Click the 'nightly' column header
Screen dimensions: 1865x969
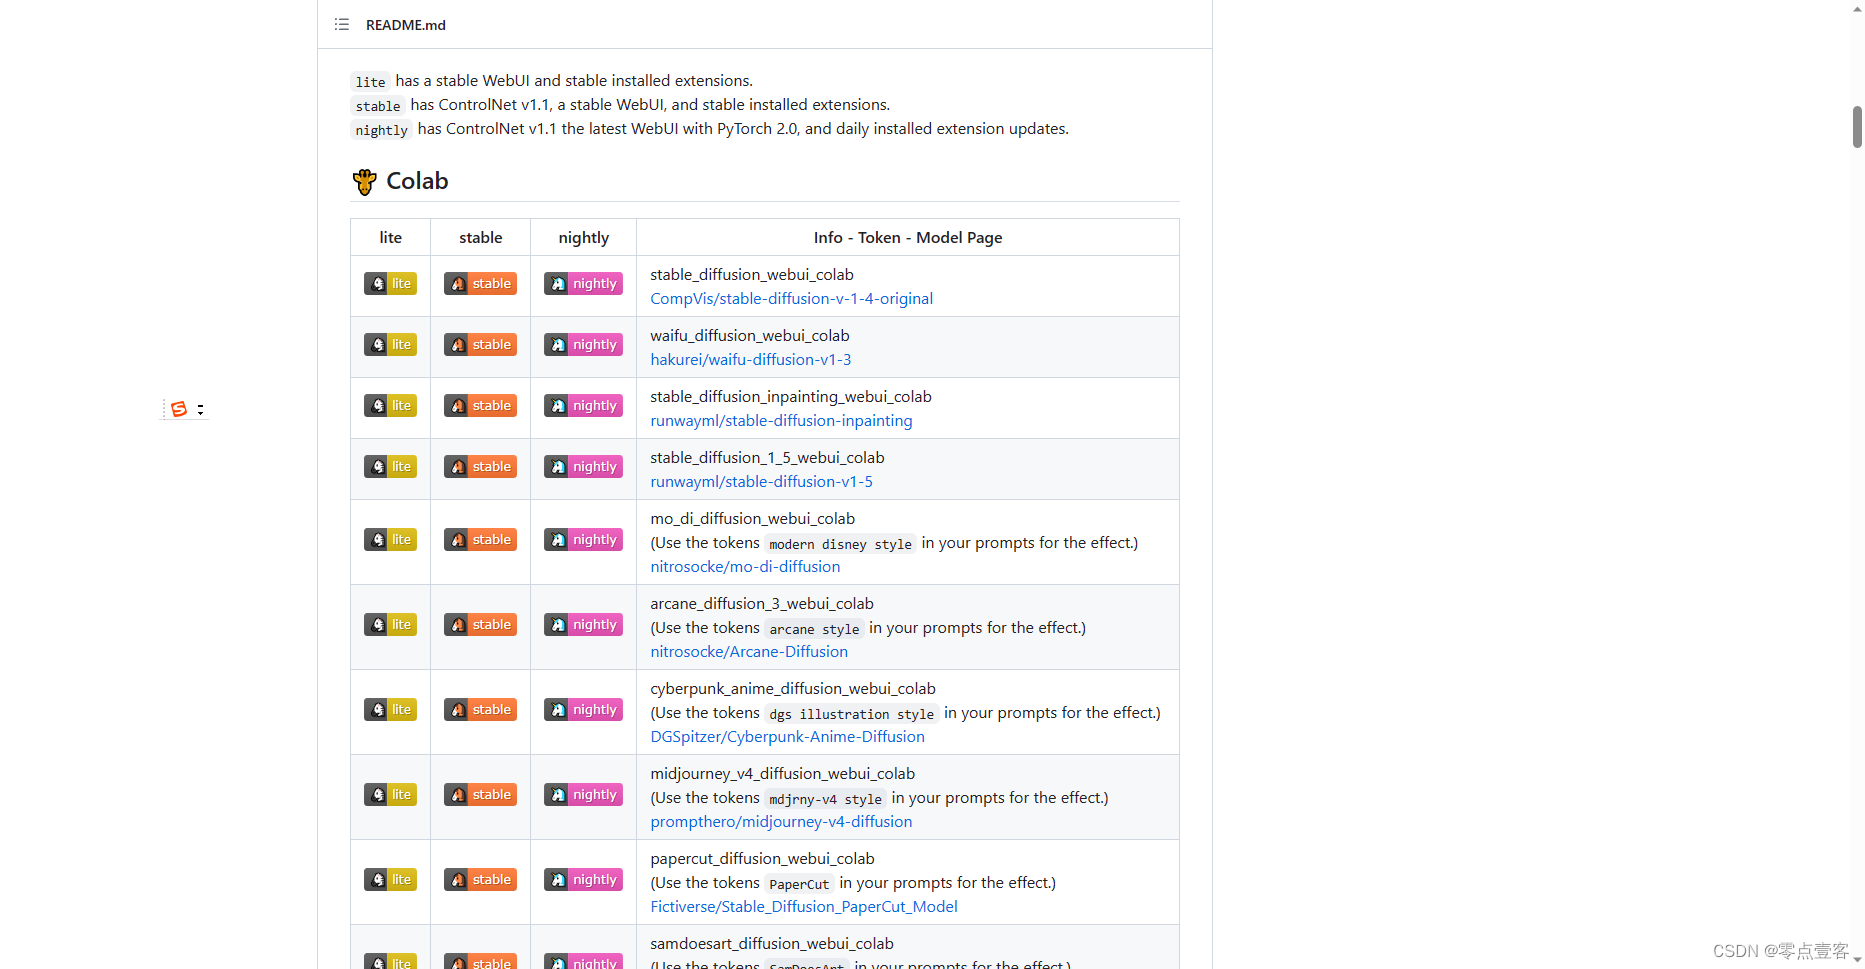[584, 238]
